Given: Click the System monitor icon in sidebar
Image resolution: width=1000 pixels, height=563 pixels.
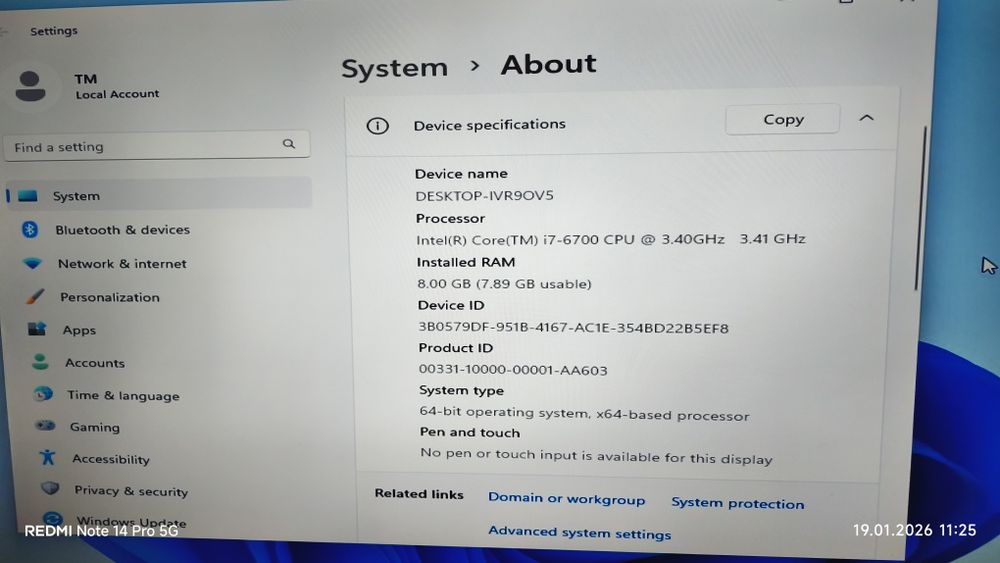Looking at the screenshot, I should [27, 196].
